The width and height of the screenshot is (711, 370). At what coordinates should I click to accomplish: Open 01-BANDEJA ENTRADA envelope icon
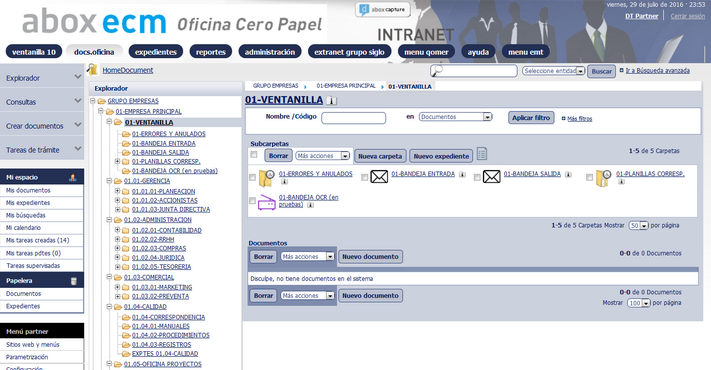[379, 176]
